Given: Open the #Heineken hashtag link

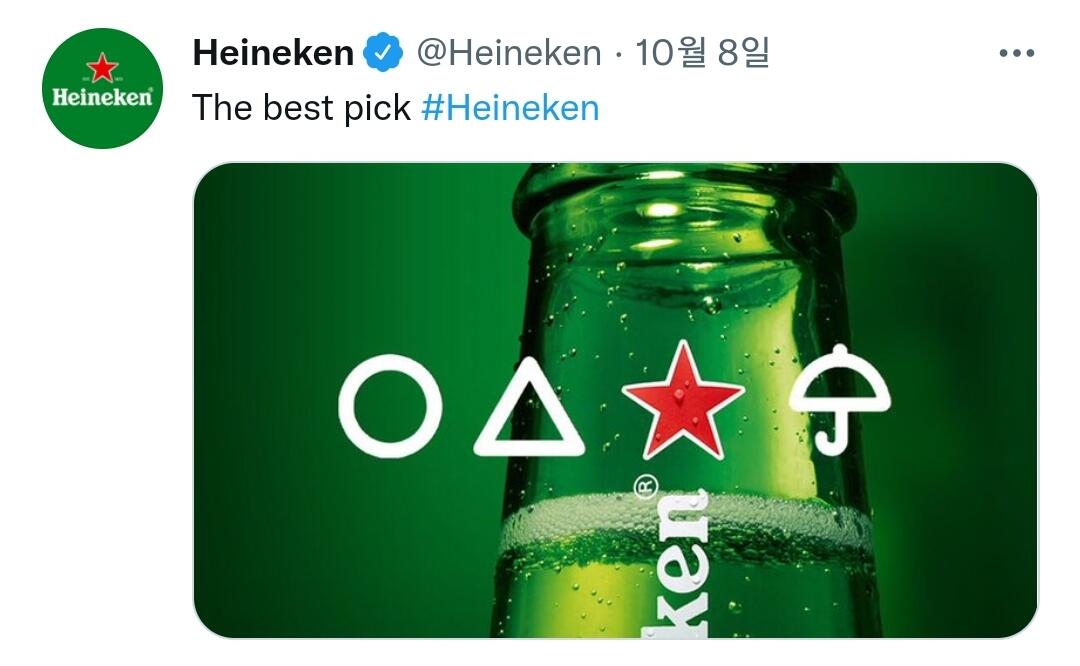Looking at the screenshot, I should (510, 107).
